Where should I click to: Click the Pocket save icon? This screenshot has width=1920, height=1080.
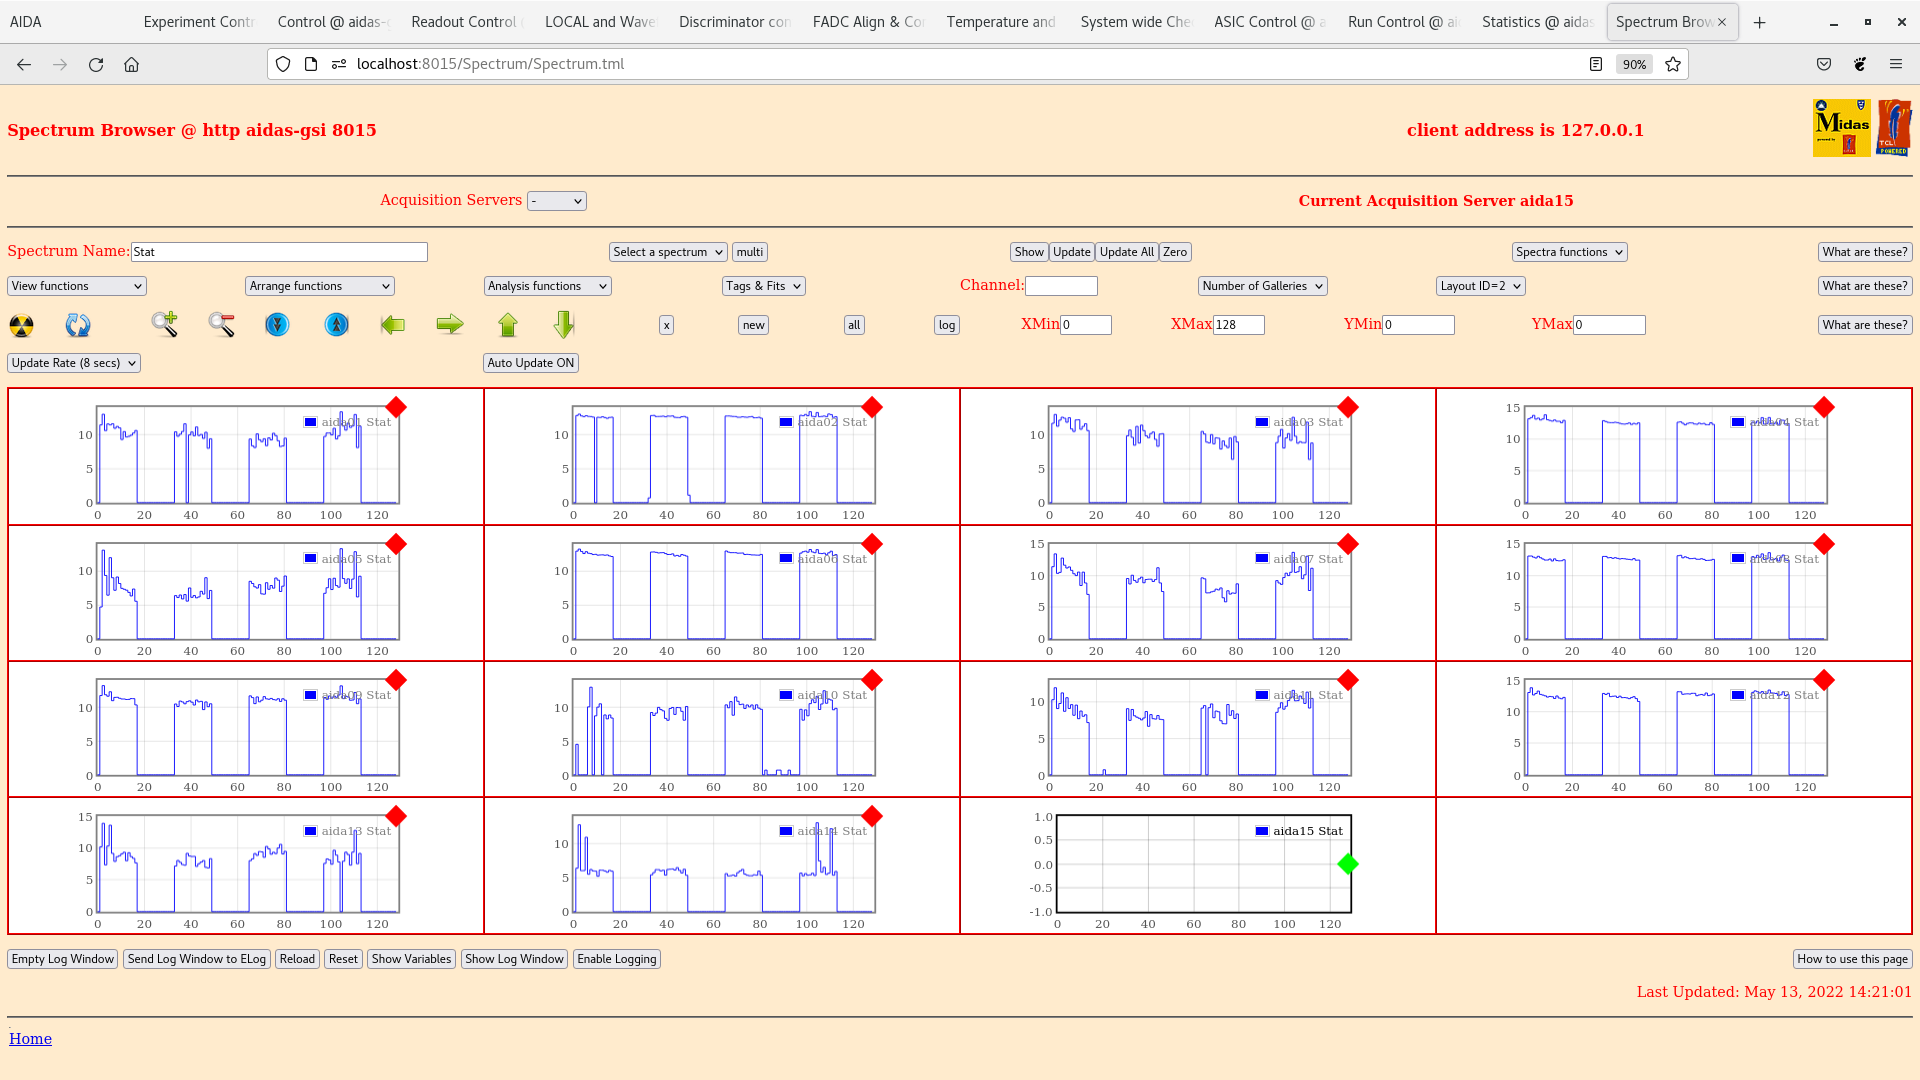point(1824,64)
